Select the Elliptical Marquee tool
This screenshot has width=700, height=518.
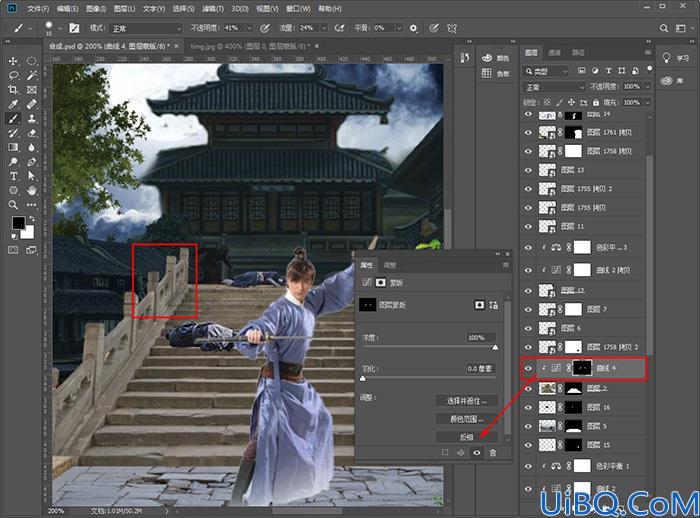click(x=31, y=61)
